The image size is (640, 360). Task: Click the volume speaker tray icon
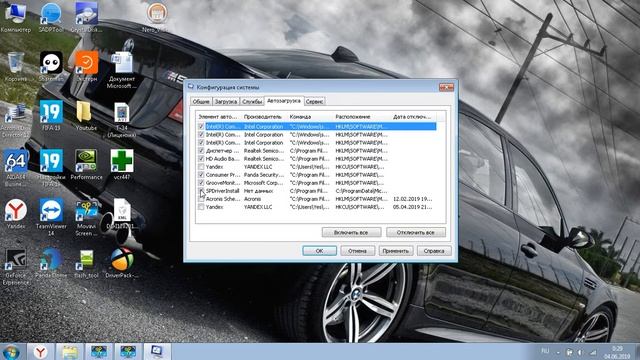[x=580, y=352]
